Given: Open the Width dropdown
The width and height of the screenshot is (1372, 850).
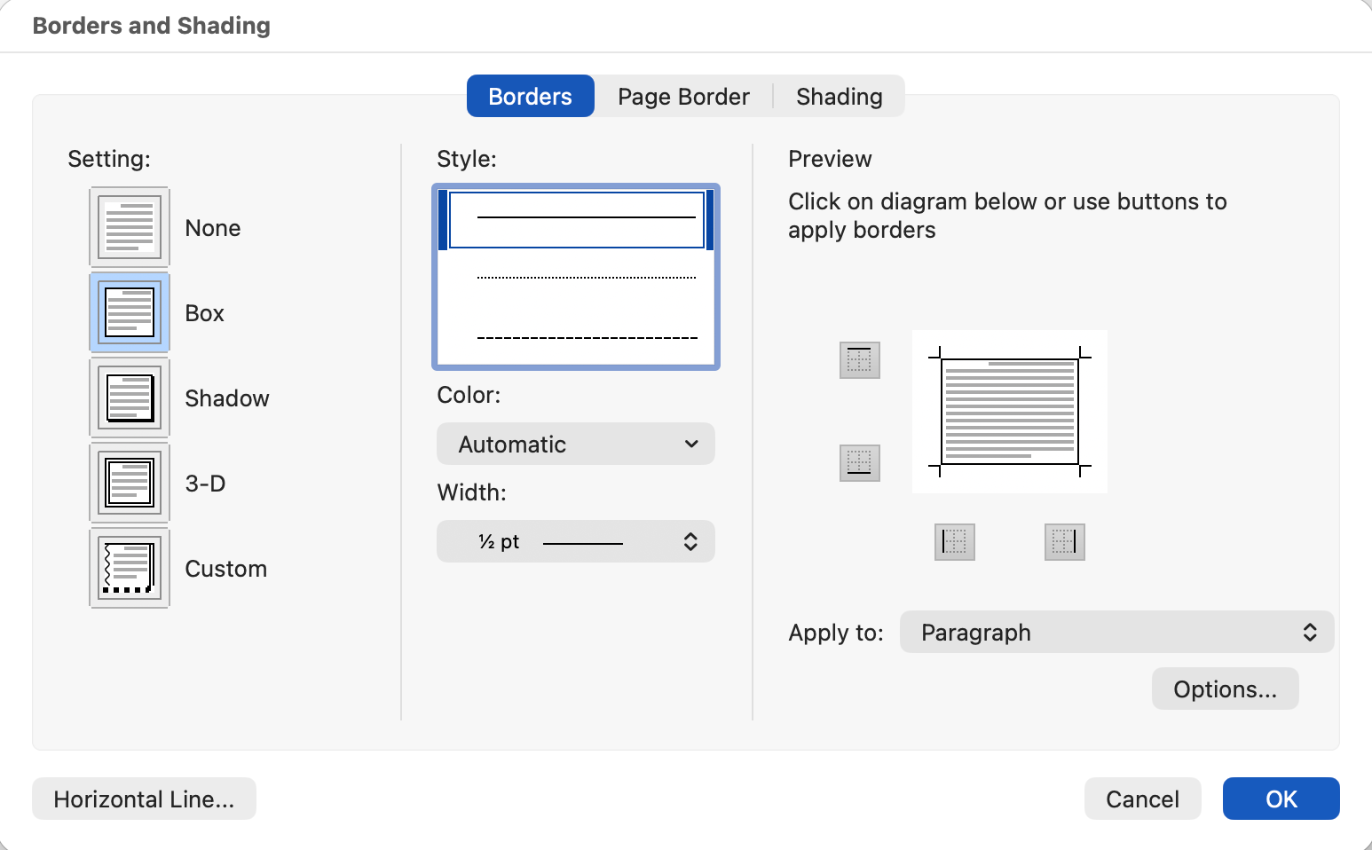Looking at the screenshot, I should [575, 541].
